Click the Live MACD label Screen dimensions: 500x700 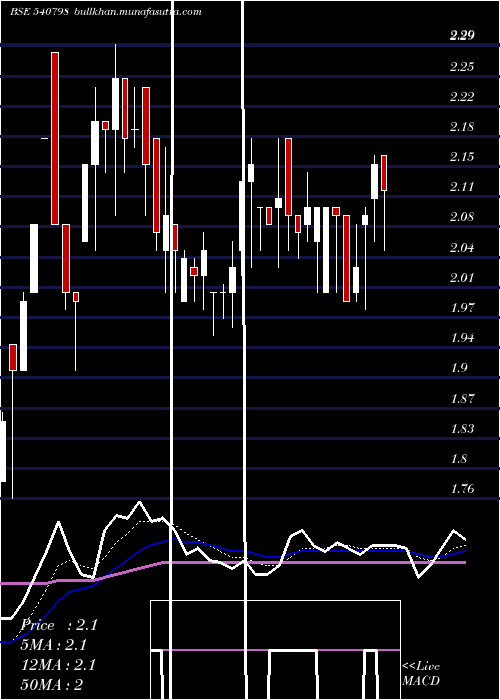(x=421, y=673)
